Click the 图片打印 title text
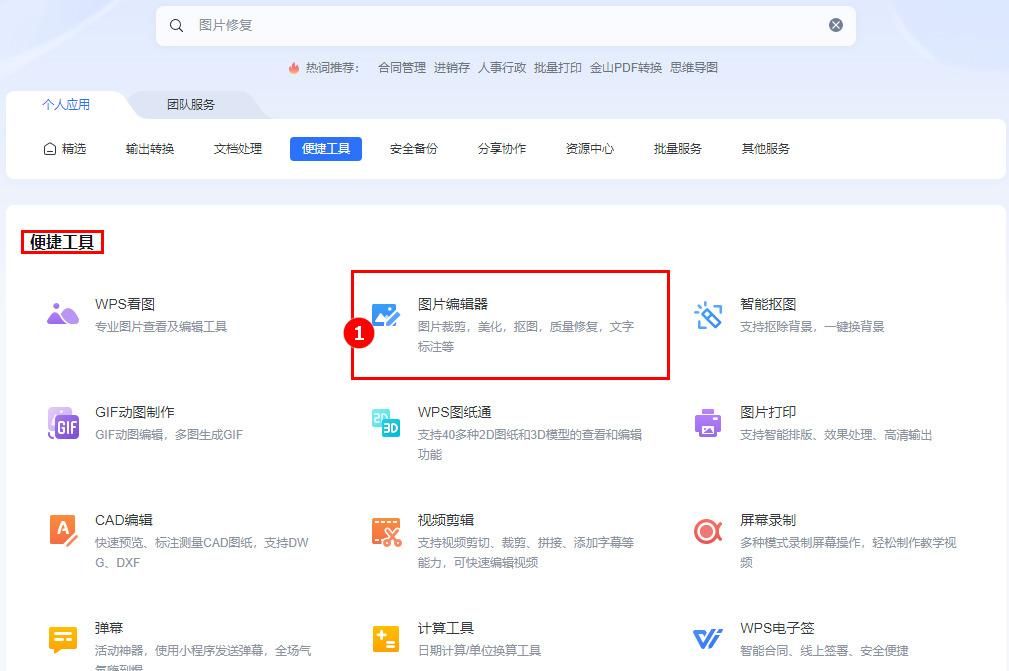 pyautogui.click(x=768, y=412)
